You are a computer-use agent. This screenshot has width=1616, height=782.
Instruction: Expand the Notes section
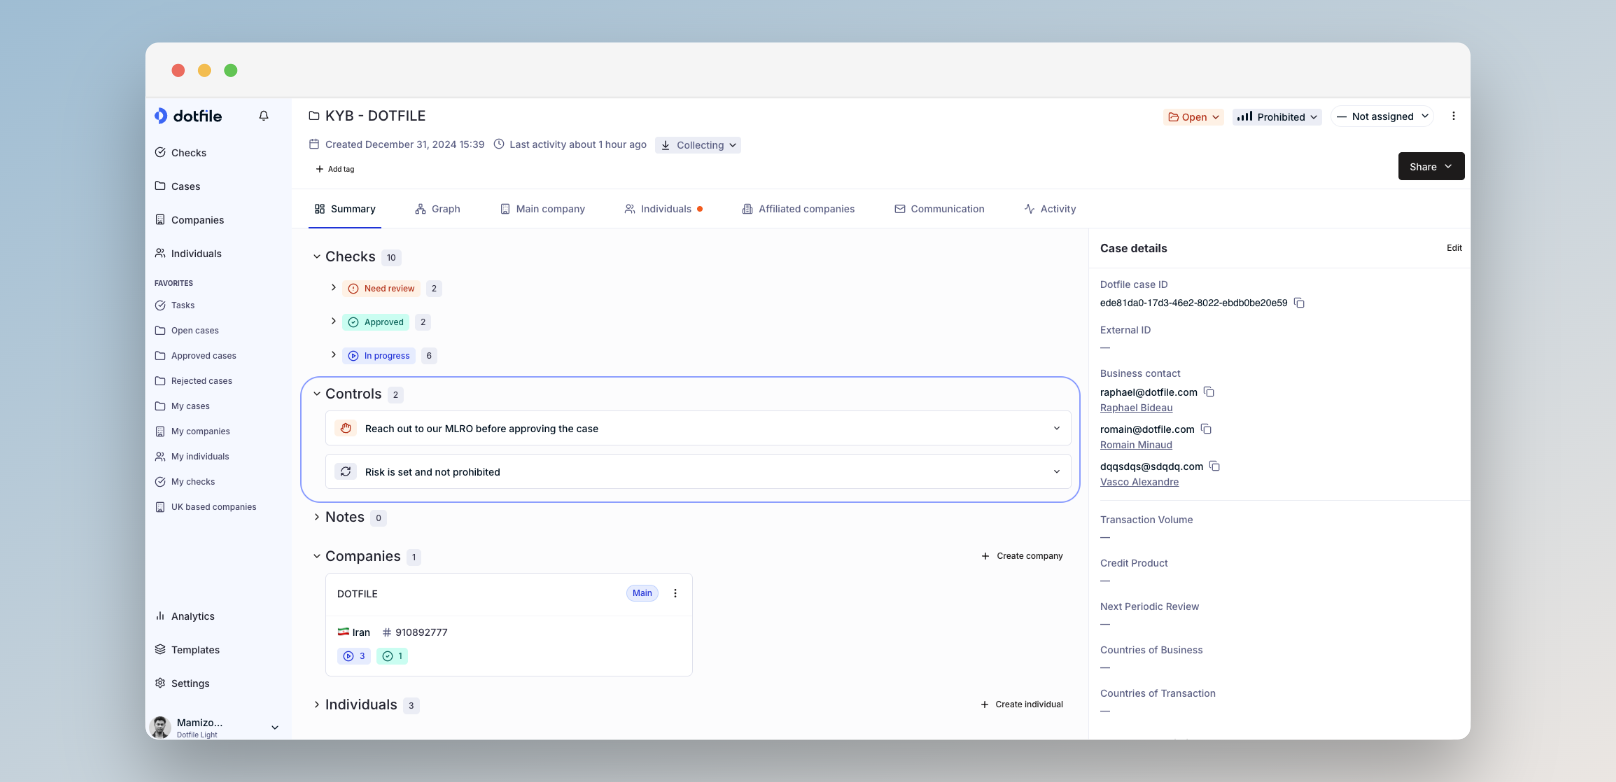[x=317, y=517]
